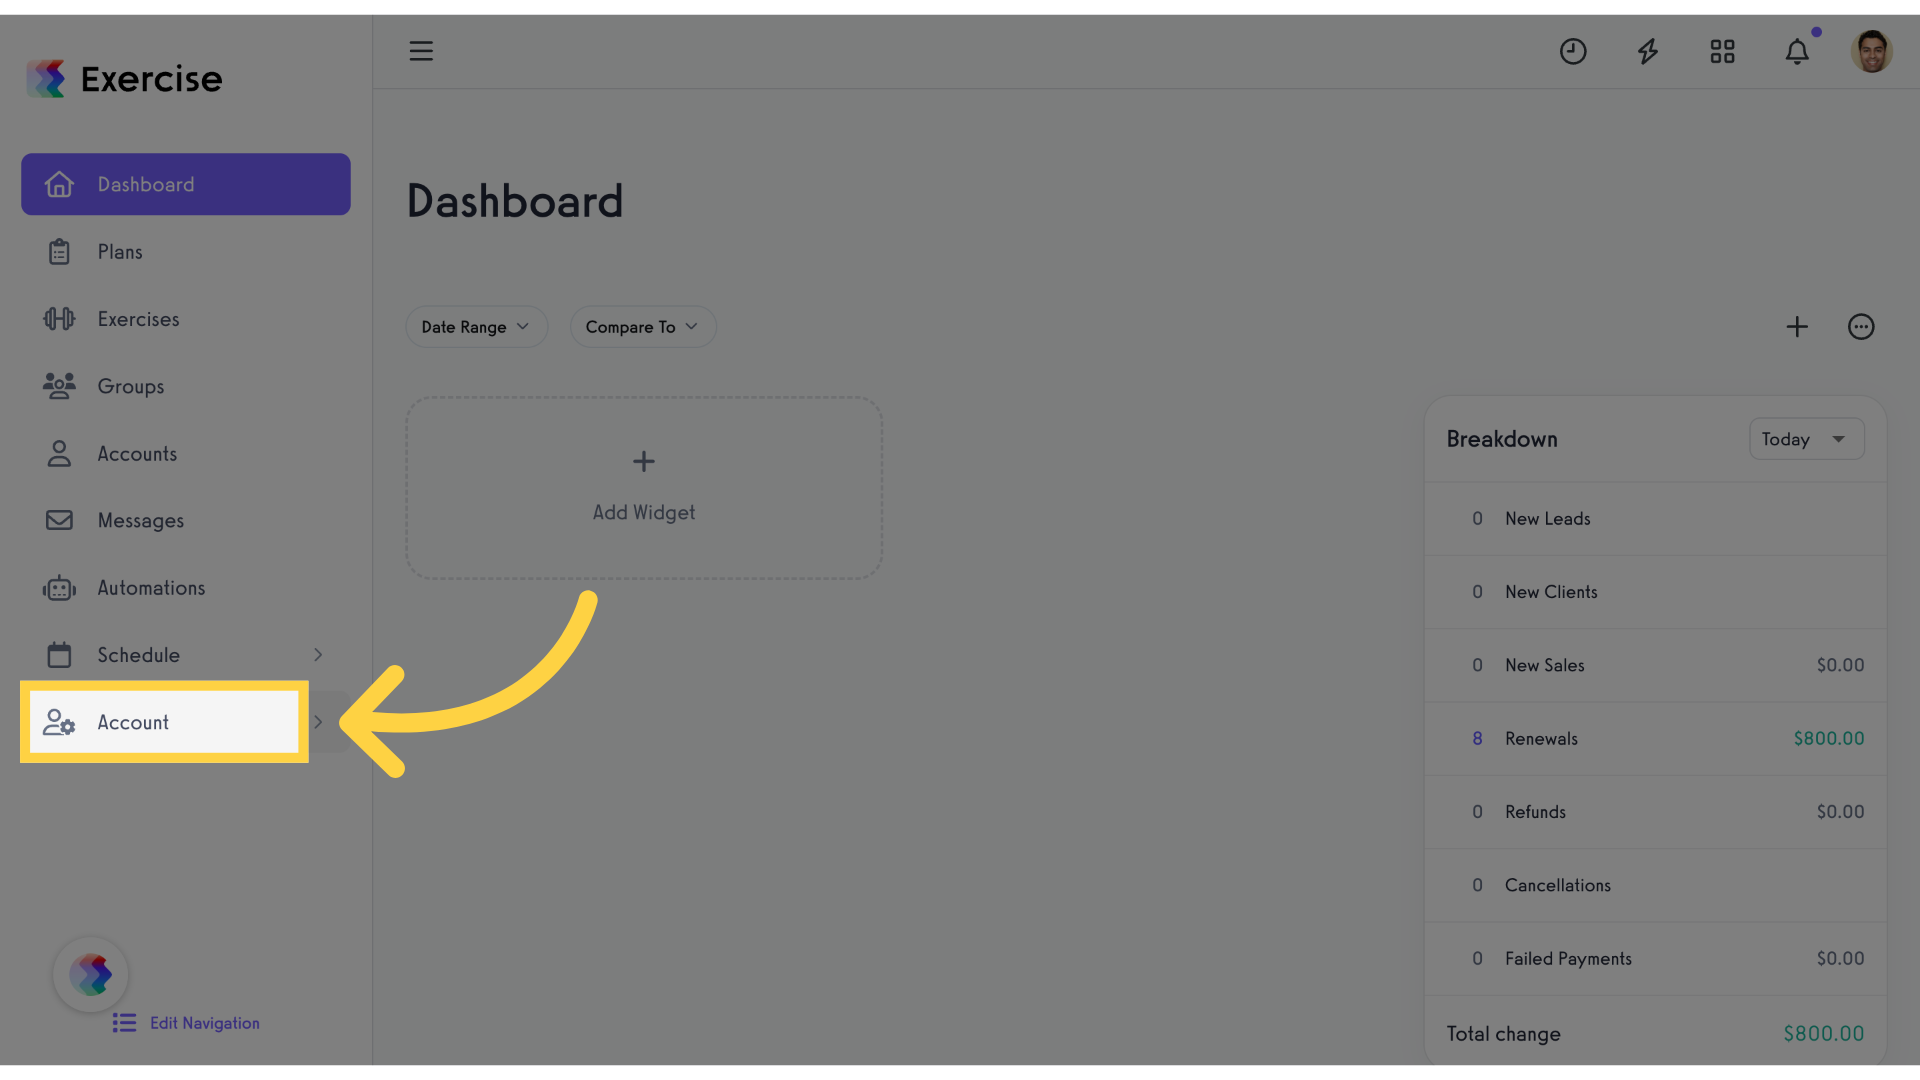1920x1080 pixels.
Task: Open the Account menu item
Action: pos(165,722)
